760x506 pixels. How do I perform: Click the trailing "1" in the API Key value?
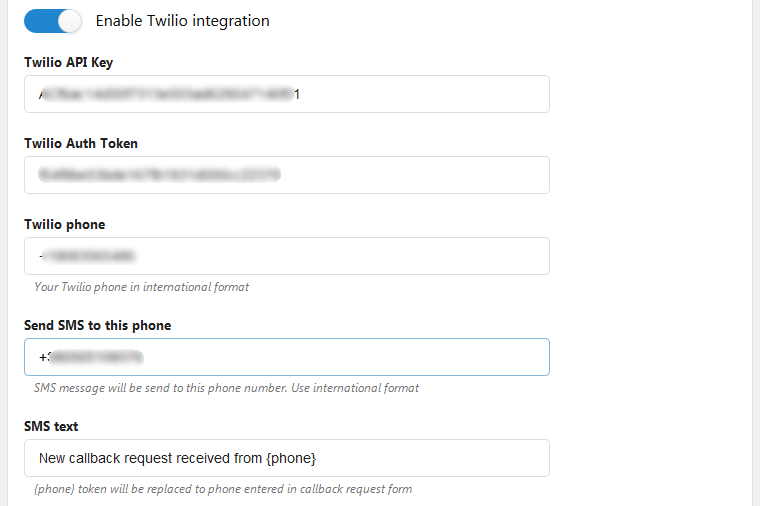tap(296, 94)
